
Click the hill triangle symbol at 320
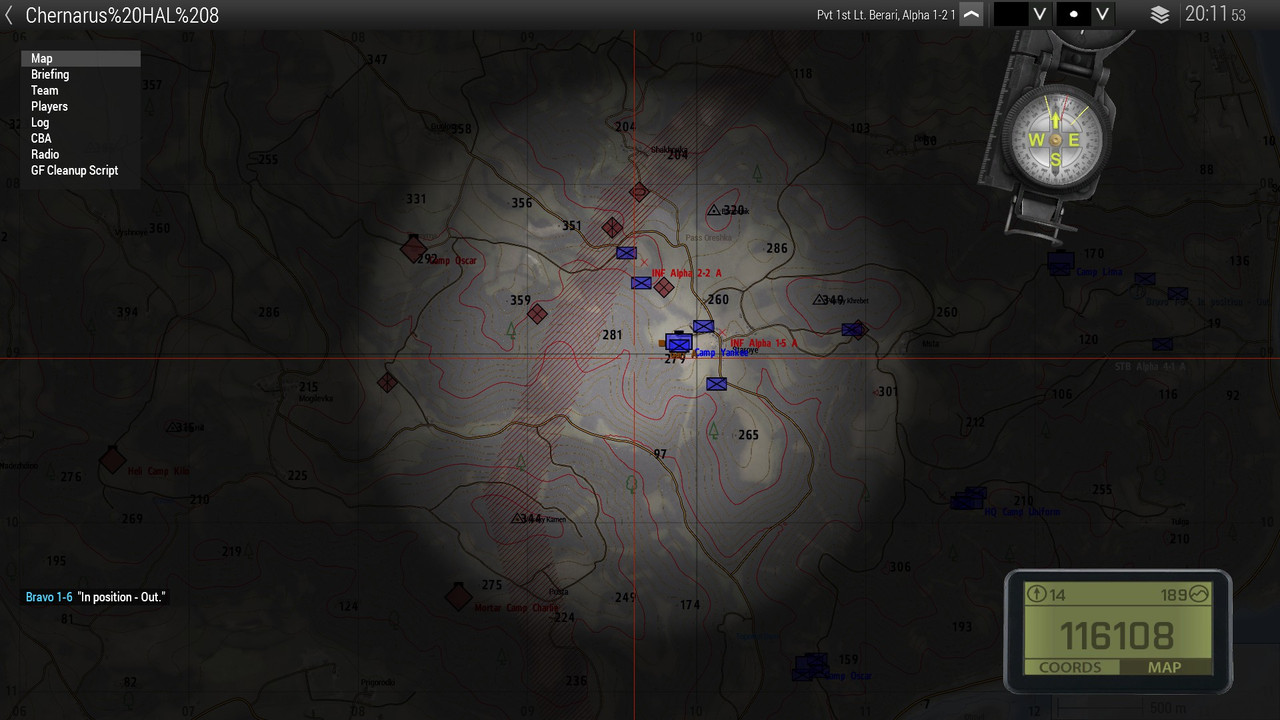click(x=714, y=210)
